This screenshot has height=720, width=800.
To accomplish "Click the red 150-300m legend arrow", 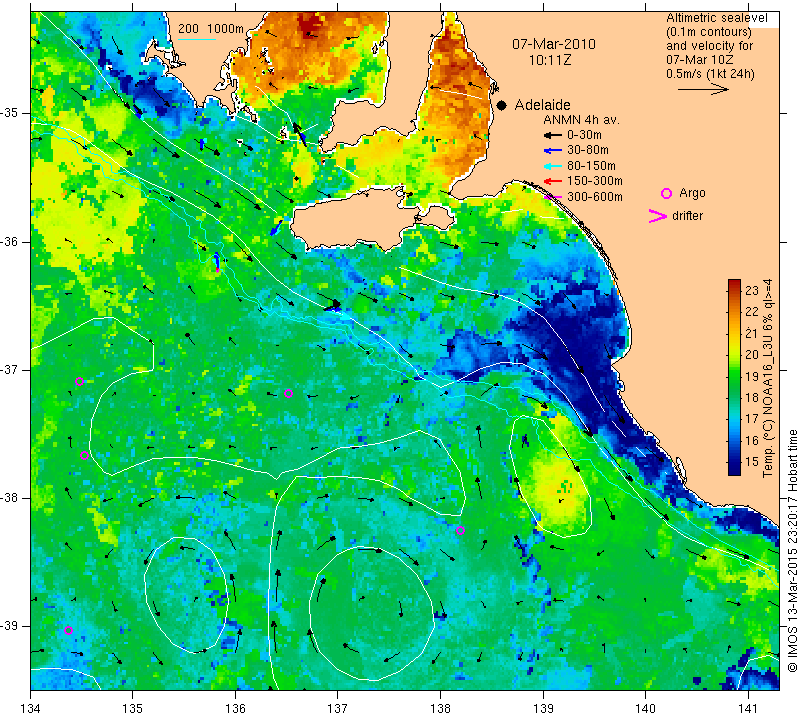I will coord(552,181).
